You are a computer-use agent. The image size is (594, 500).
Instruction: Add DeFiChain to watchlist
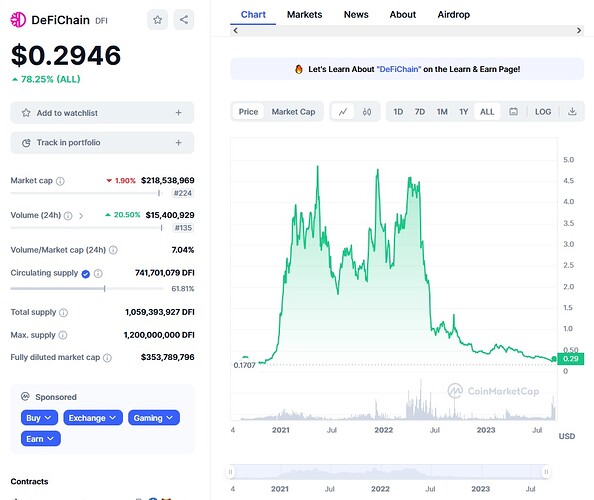click(x=102, y=112)
